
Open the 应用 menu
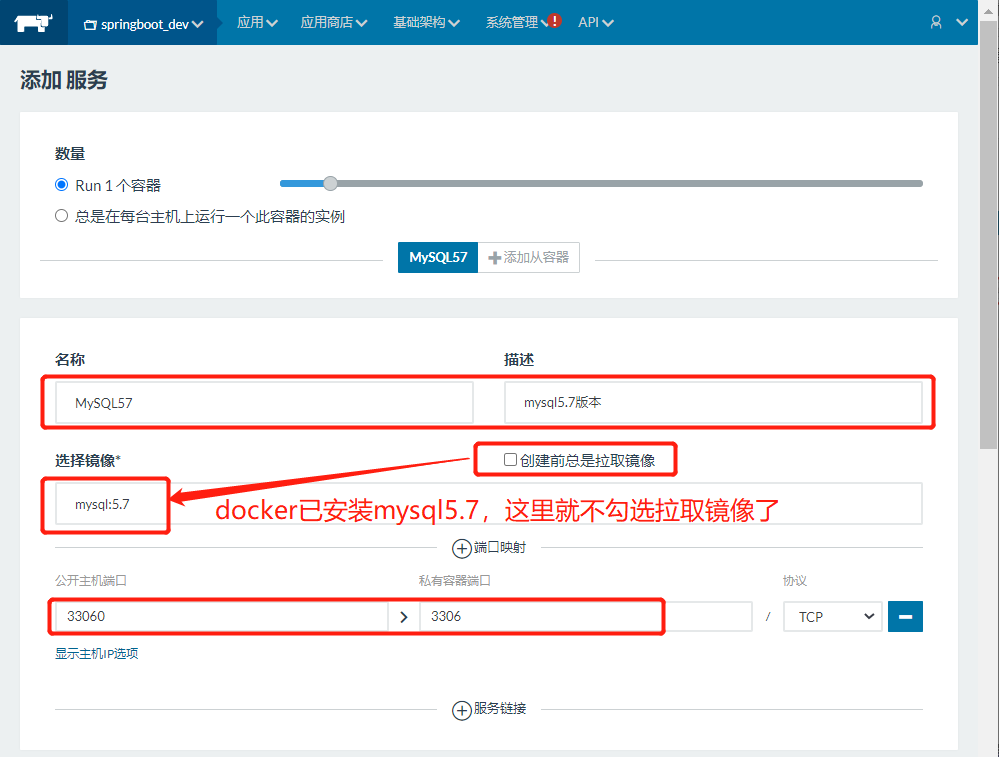tap(257, 22)
